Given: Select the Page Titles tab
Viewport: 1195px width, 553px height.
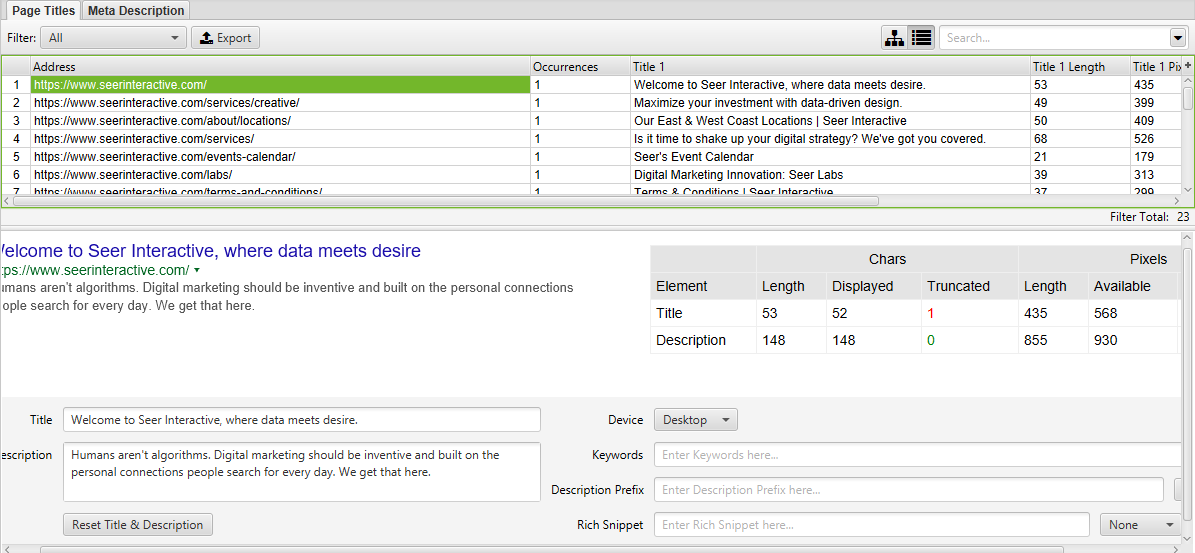Looking at the screenshot, I should pyautogui.click(x=41, y=11).
